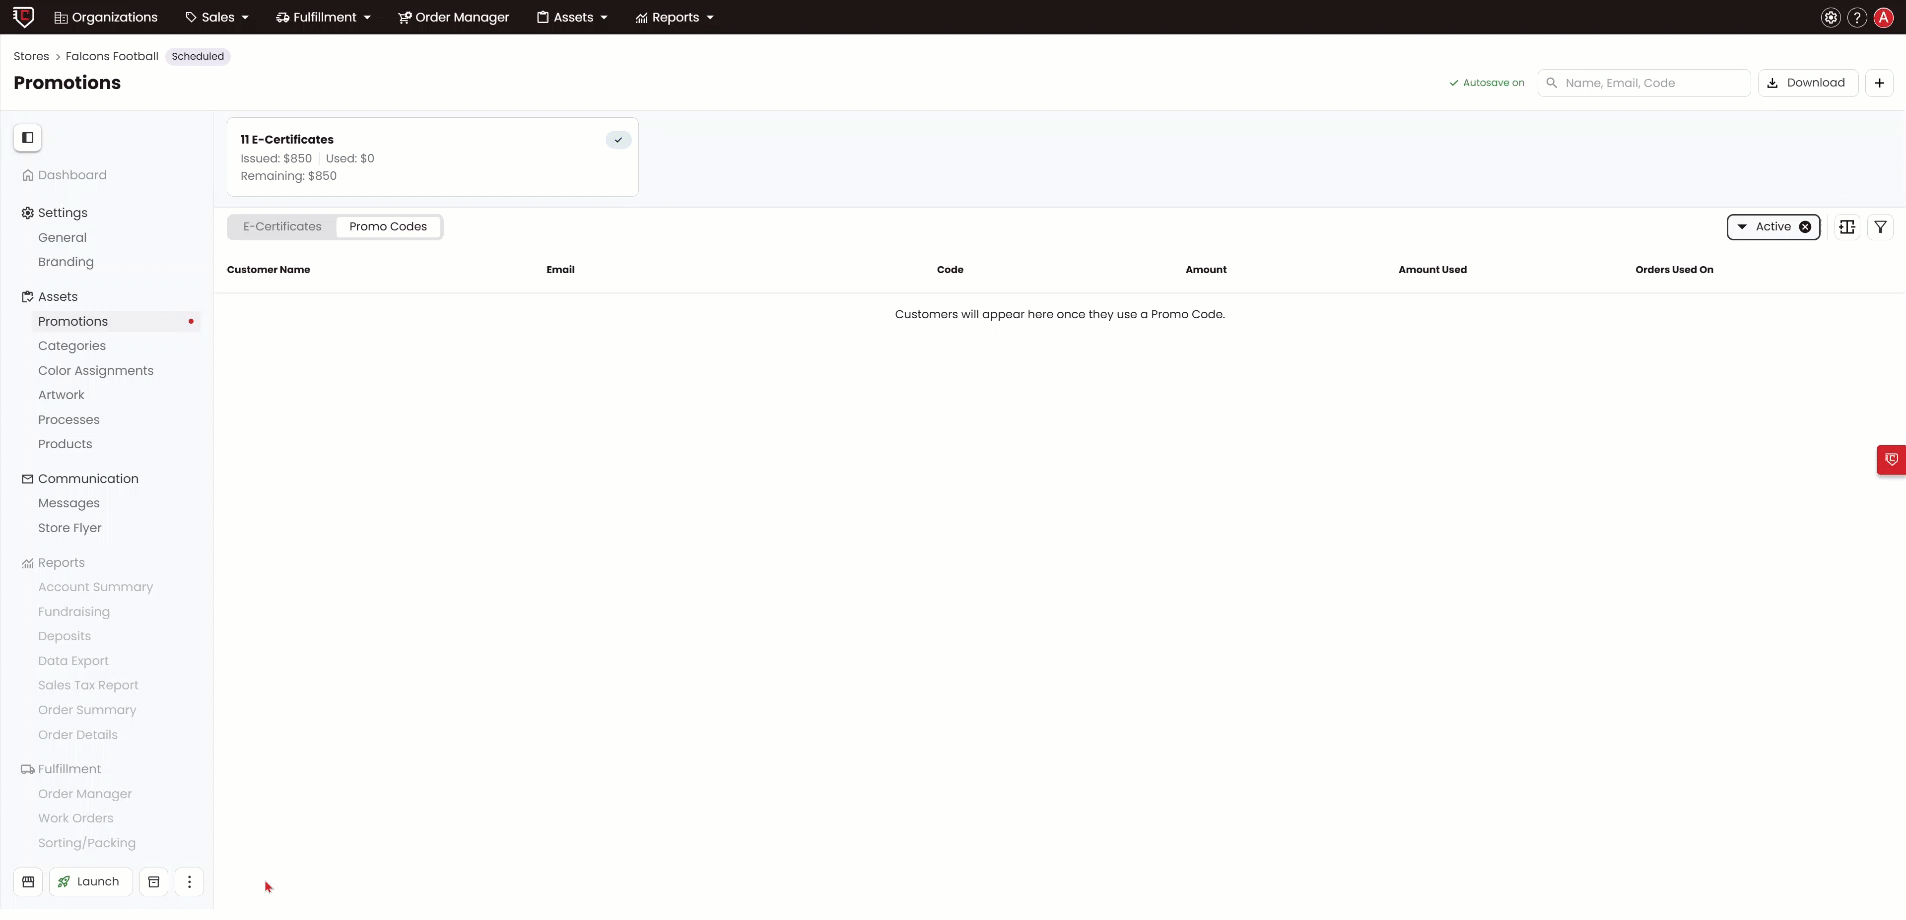
Task: Open General settings in sidebar
Action: point(62,238)
